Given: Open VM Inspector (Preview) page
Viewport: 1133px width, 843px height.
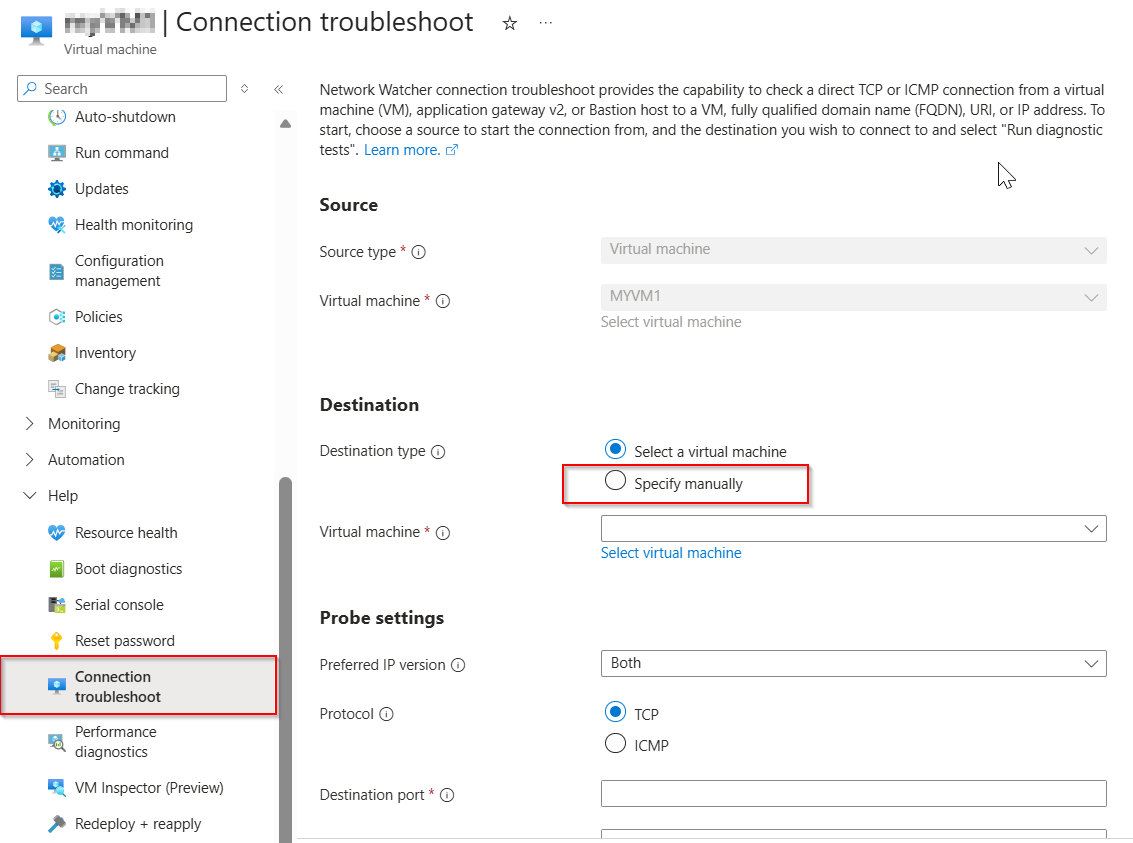Looking at the screenshot, I should (x=150, y=788).
